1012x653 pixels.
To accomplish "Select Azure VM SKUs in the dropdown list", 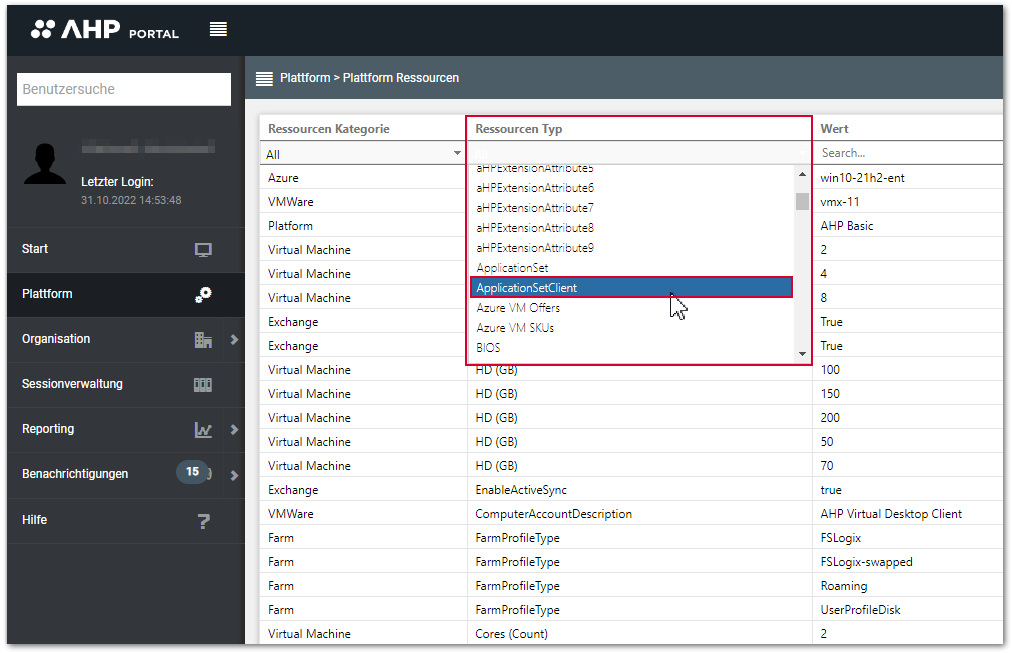I will pyautogui.click(x=631, y=328).
